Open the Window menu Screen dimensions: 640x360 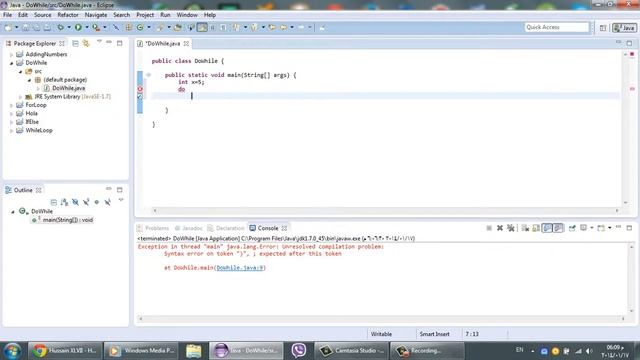tap(187, 15)
